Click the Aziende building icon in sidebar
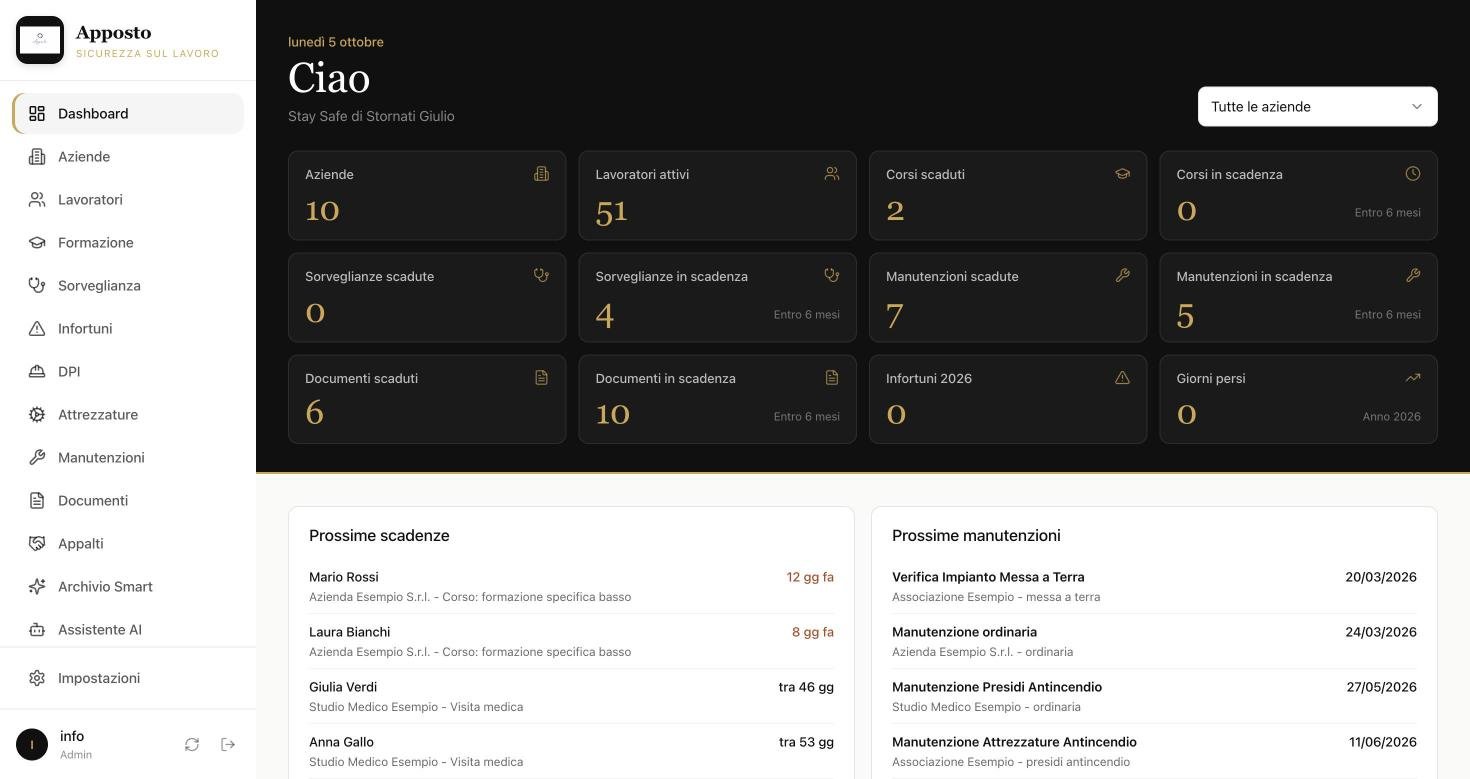Image resolution: width=1470 pixels, height=779 pixels. [37, 157]
